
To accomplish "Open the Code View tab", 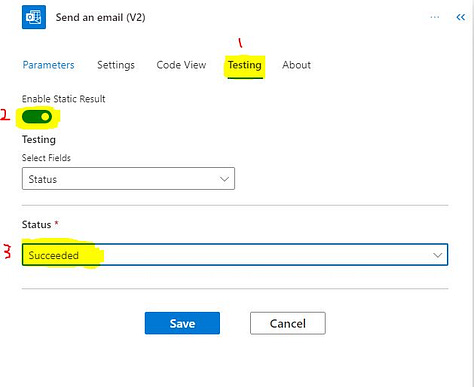I will pyautogui.click(x=181, y=65).
